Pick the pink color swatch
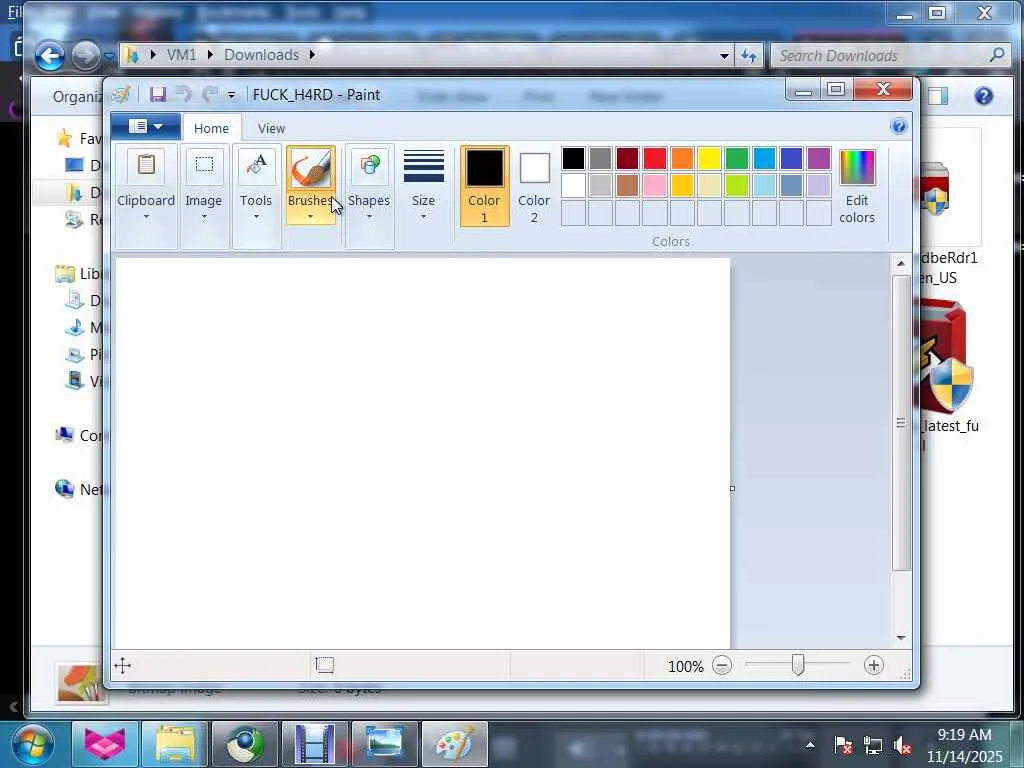This screenshot has width=1024, height=768. [x=654, y=185]
